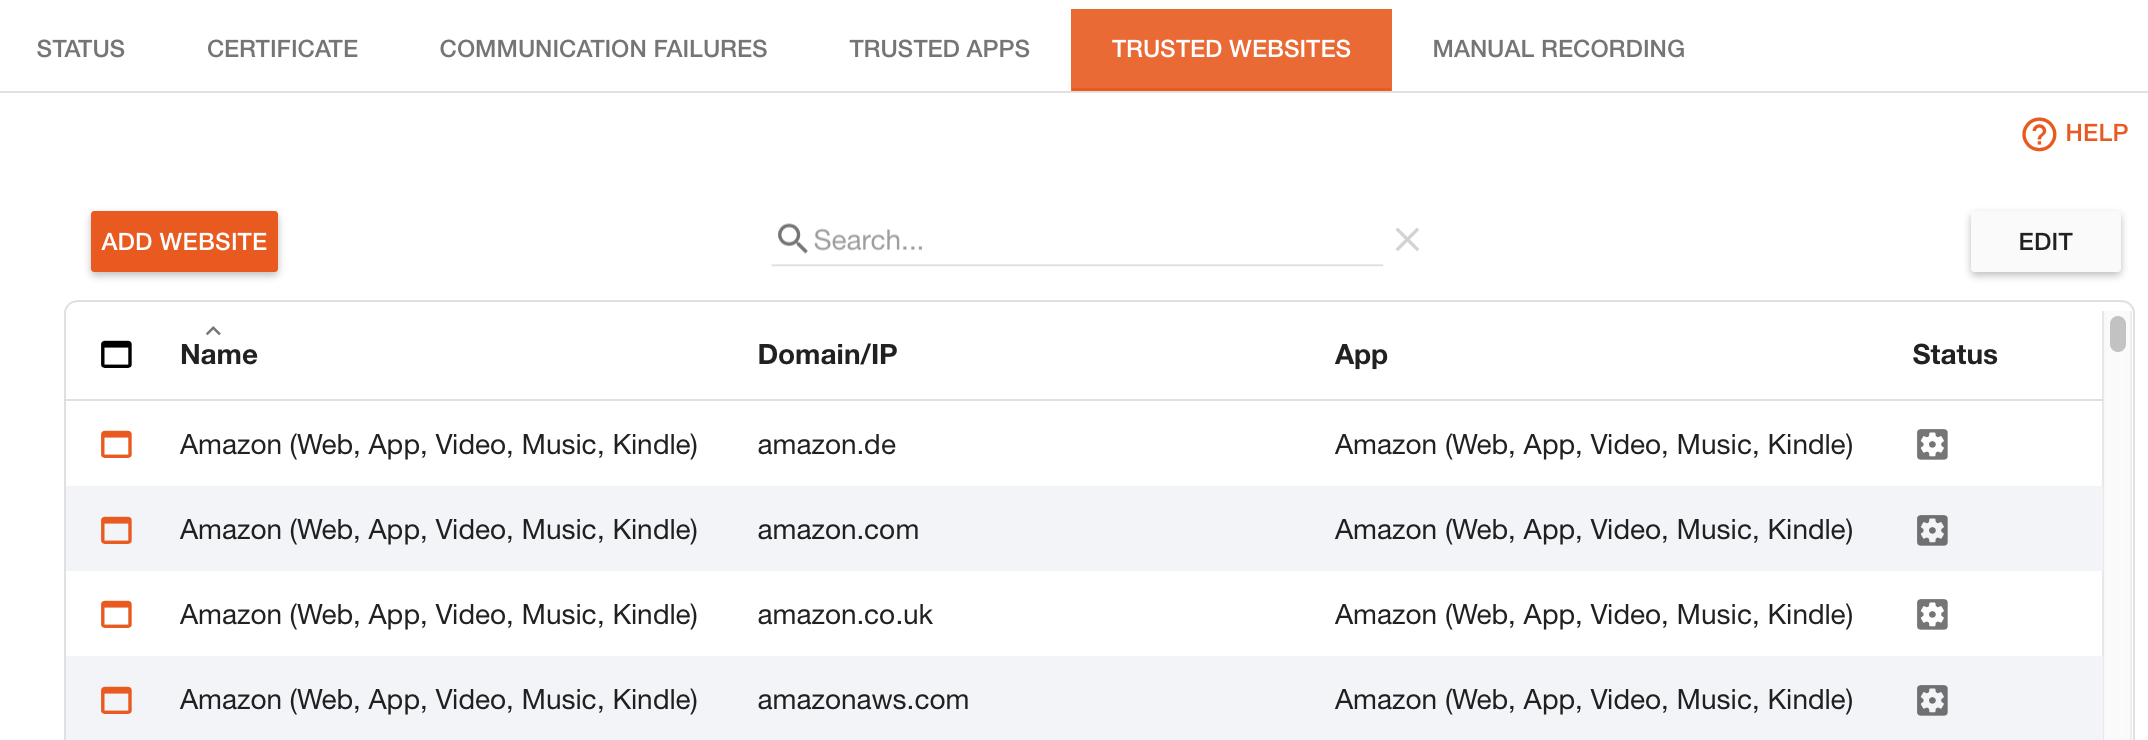Click the status gear icon for amazon.co.uk

pyautogui.click(x=1932, y=614)
